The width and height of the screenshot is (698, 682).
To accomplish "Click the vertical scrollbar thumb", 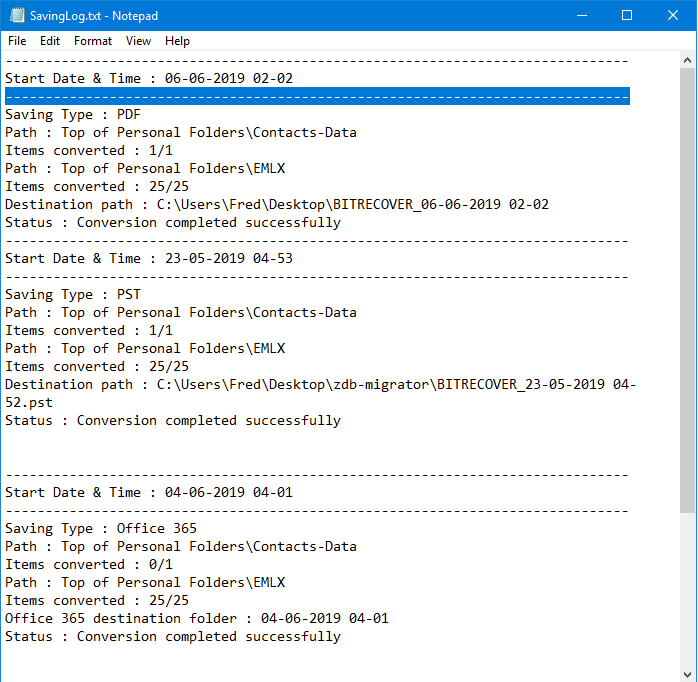I will (687, 290).
